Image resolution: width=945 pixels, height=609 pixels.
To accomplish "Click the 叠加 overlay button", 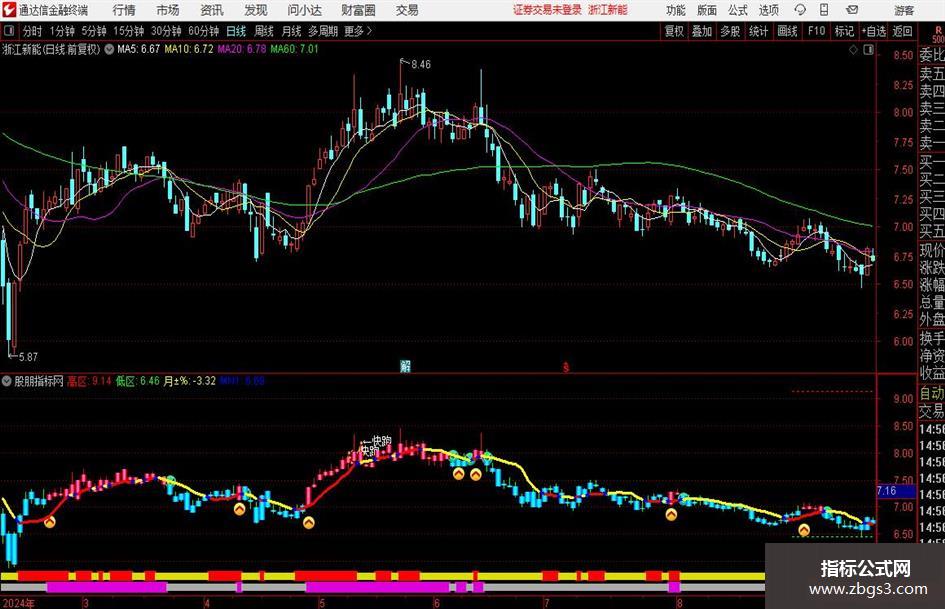I will [x=702, y=31].
